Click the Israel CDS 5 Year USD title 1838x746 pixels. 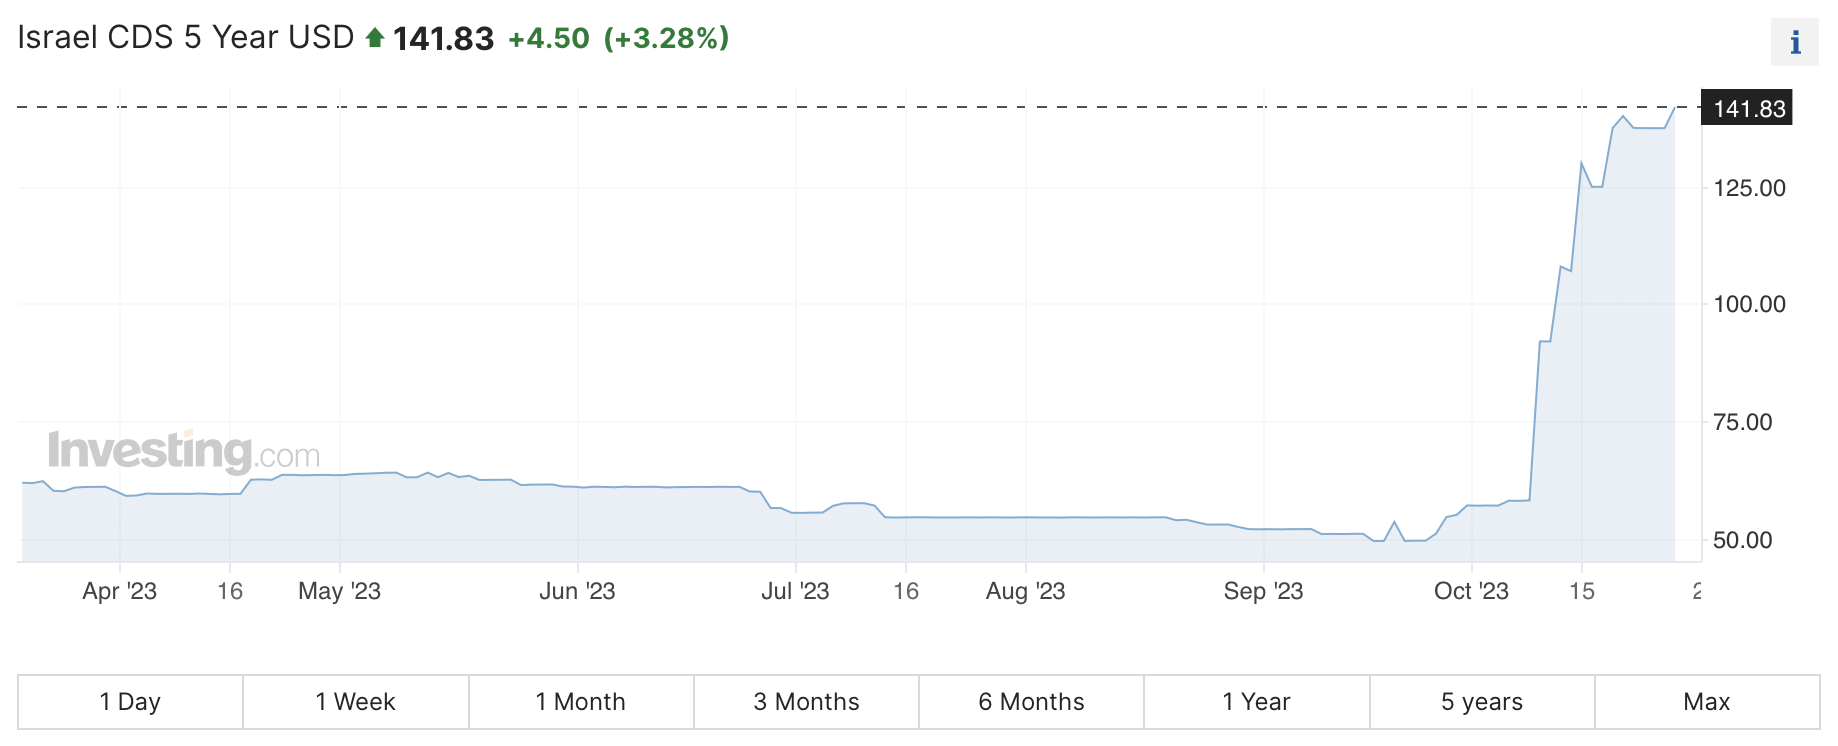pyautogui.click(x=186, y=38)
